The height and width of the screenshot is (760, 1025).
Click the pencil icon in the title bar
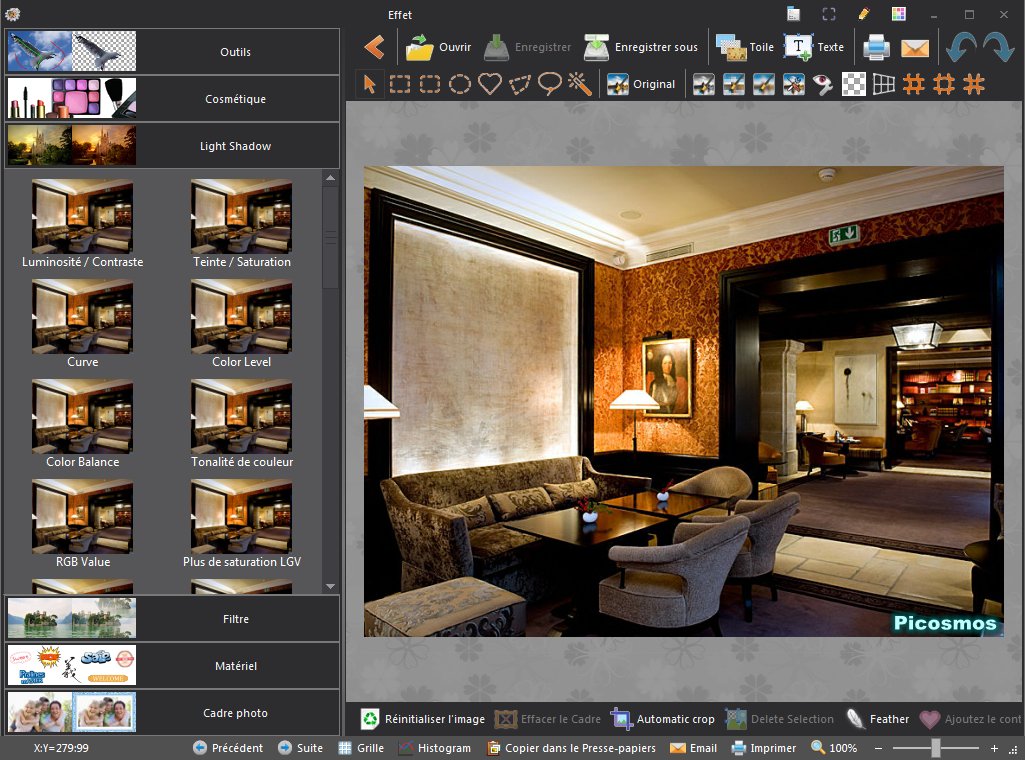coord(863,14)
